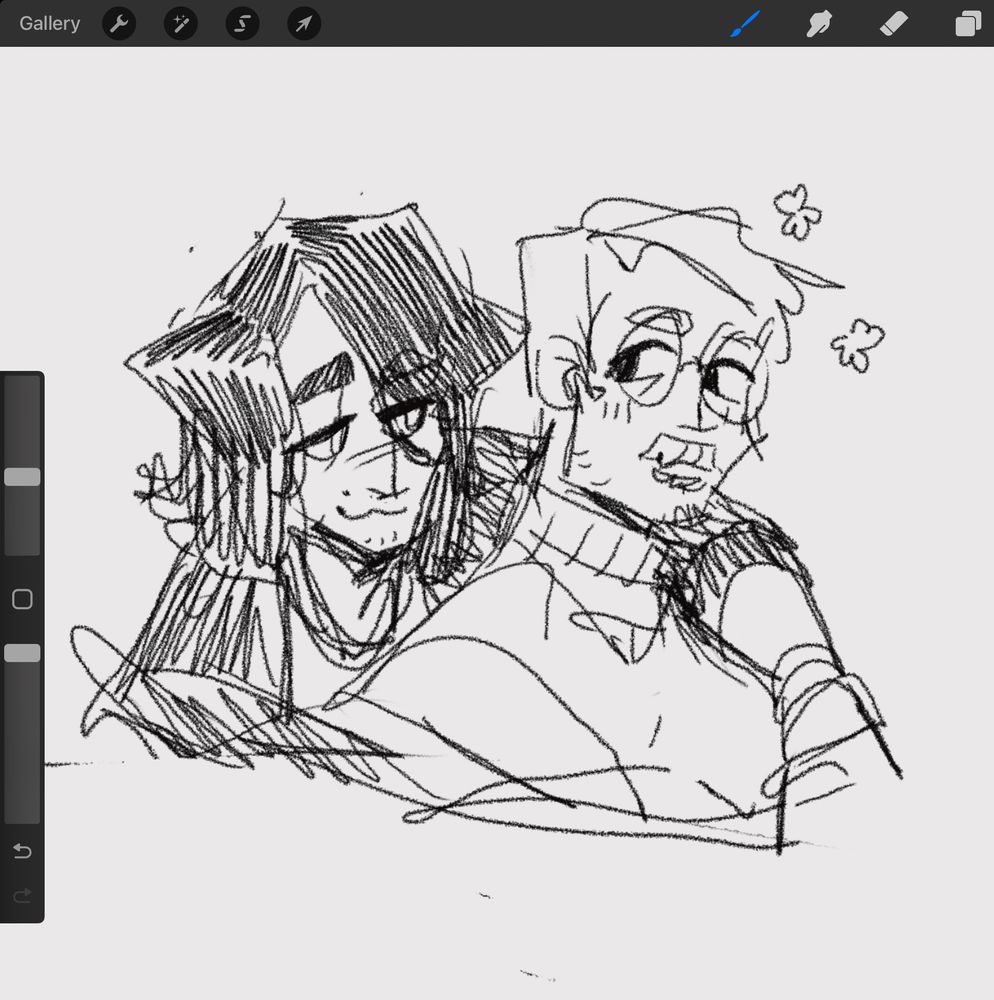
Task: Open the Actions wrench menu
Action: [119, 24]
